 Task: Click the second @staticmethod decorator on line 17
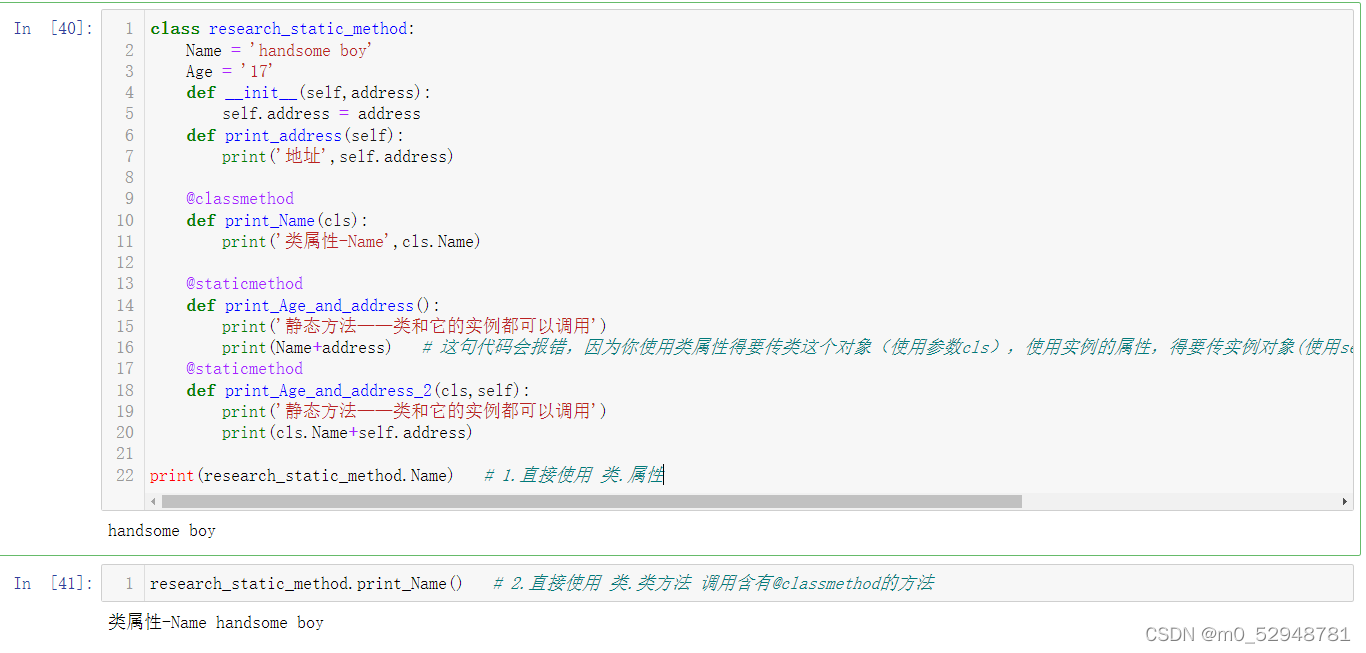(x=244, y=368)
